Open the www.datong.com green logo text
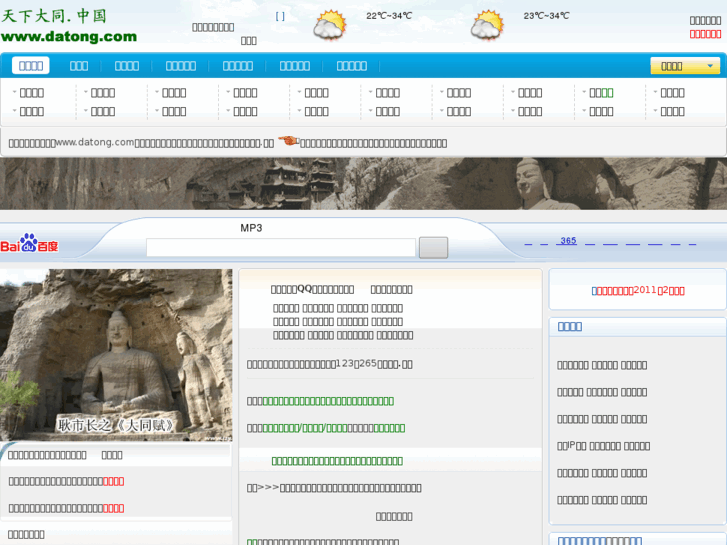727x545 pixels. [x=69, y=37]
